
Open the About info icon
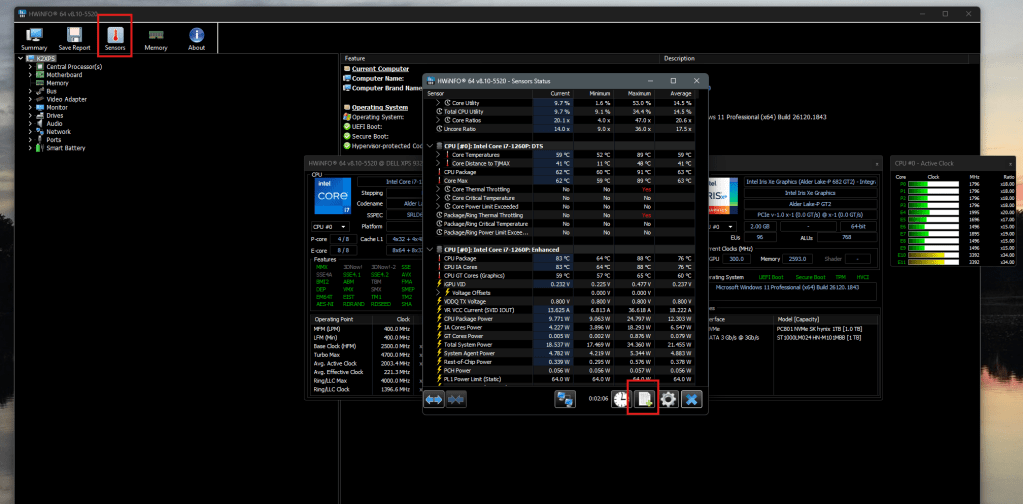[197, 37]
